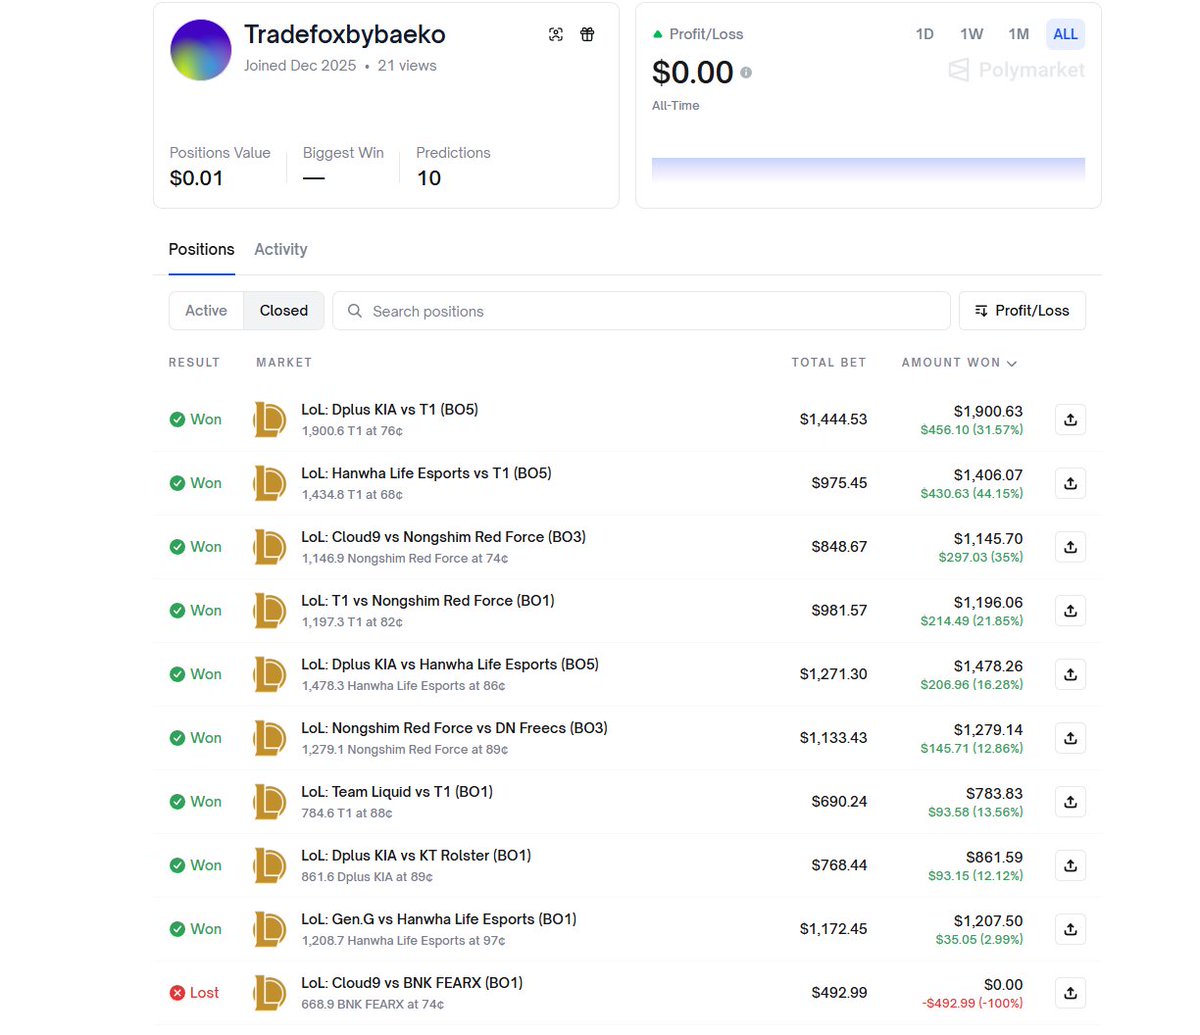Image resolution: width=1200 pixels, height=1035 pixels.
Task: Click the '668.9 BNK FEARX at 74¢' detail
Action: point(373,1004)
